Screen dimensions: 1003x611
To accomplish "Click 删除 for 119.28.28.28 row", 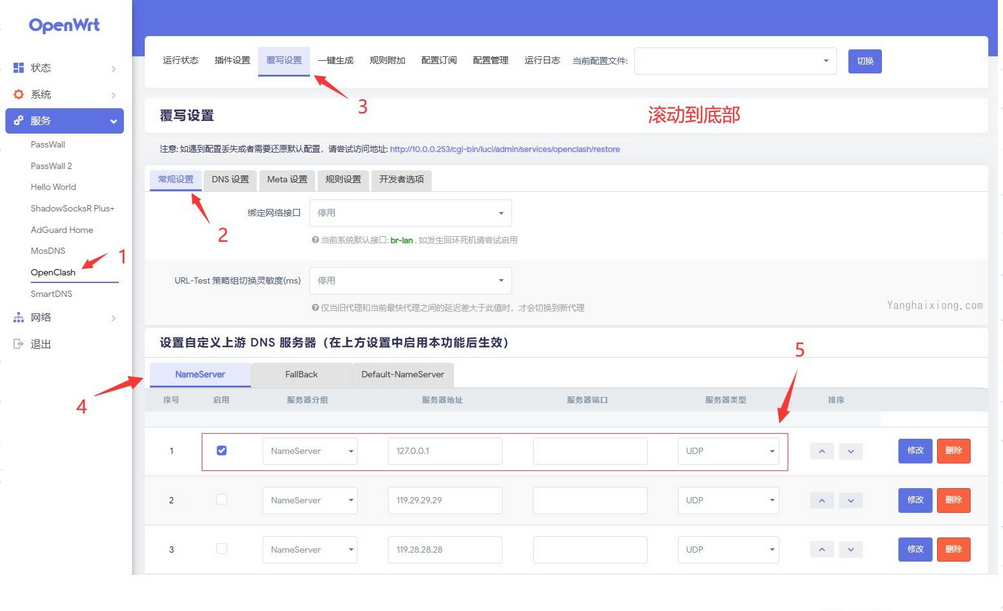I will [954, 550].
